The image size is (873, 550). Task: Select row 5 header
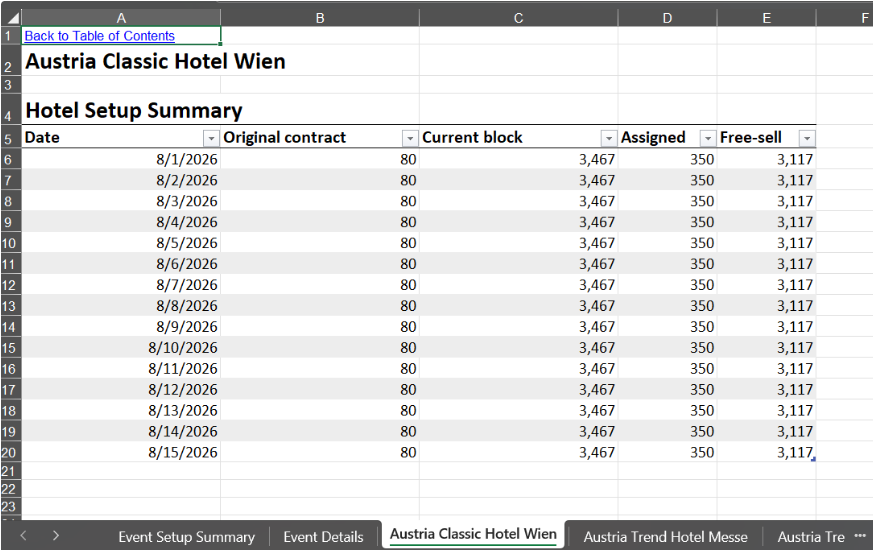(x=11, y=138)
